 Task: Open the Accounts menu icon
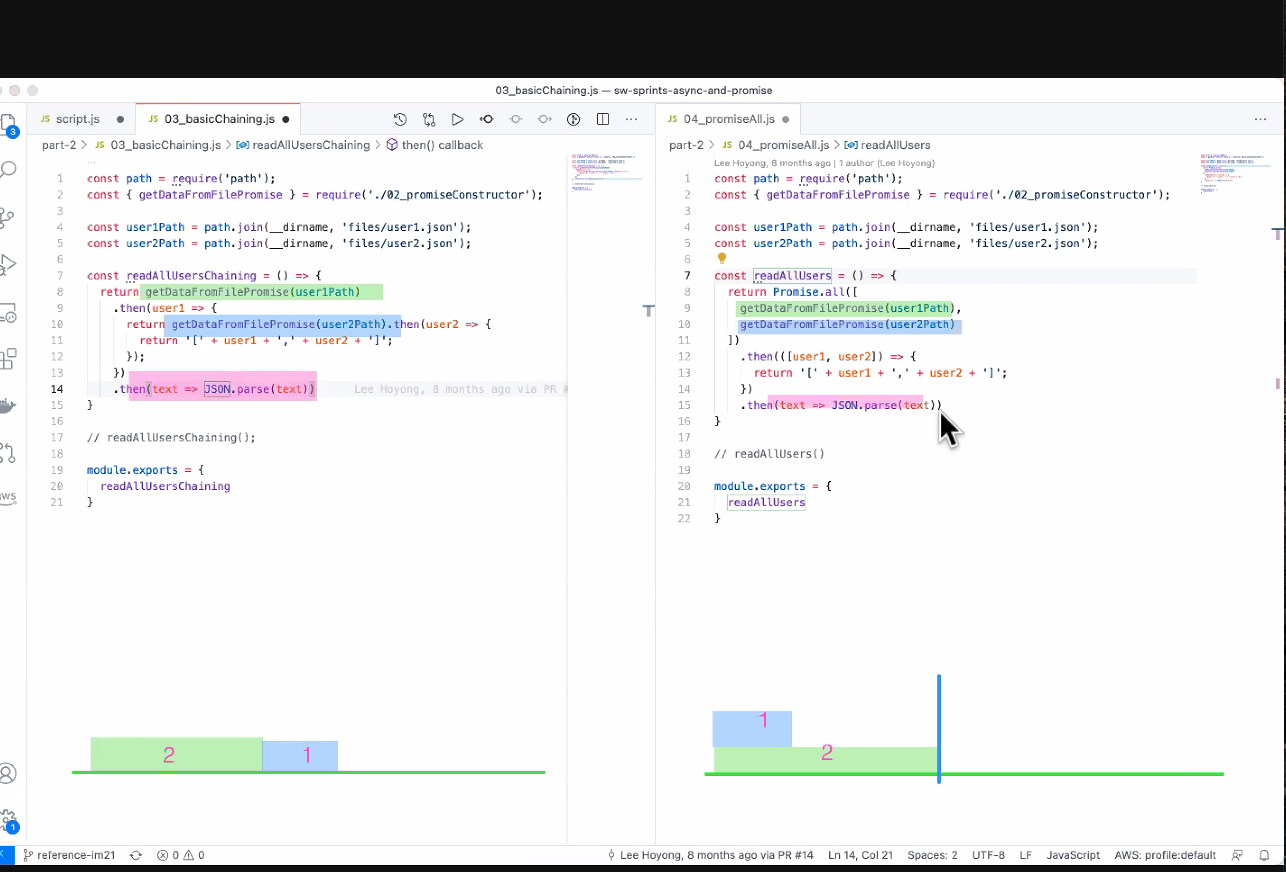click(x=8, y=773)
